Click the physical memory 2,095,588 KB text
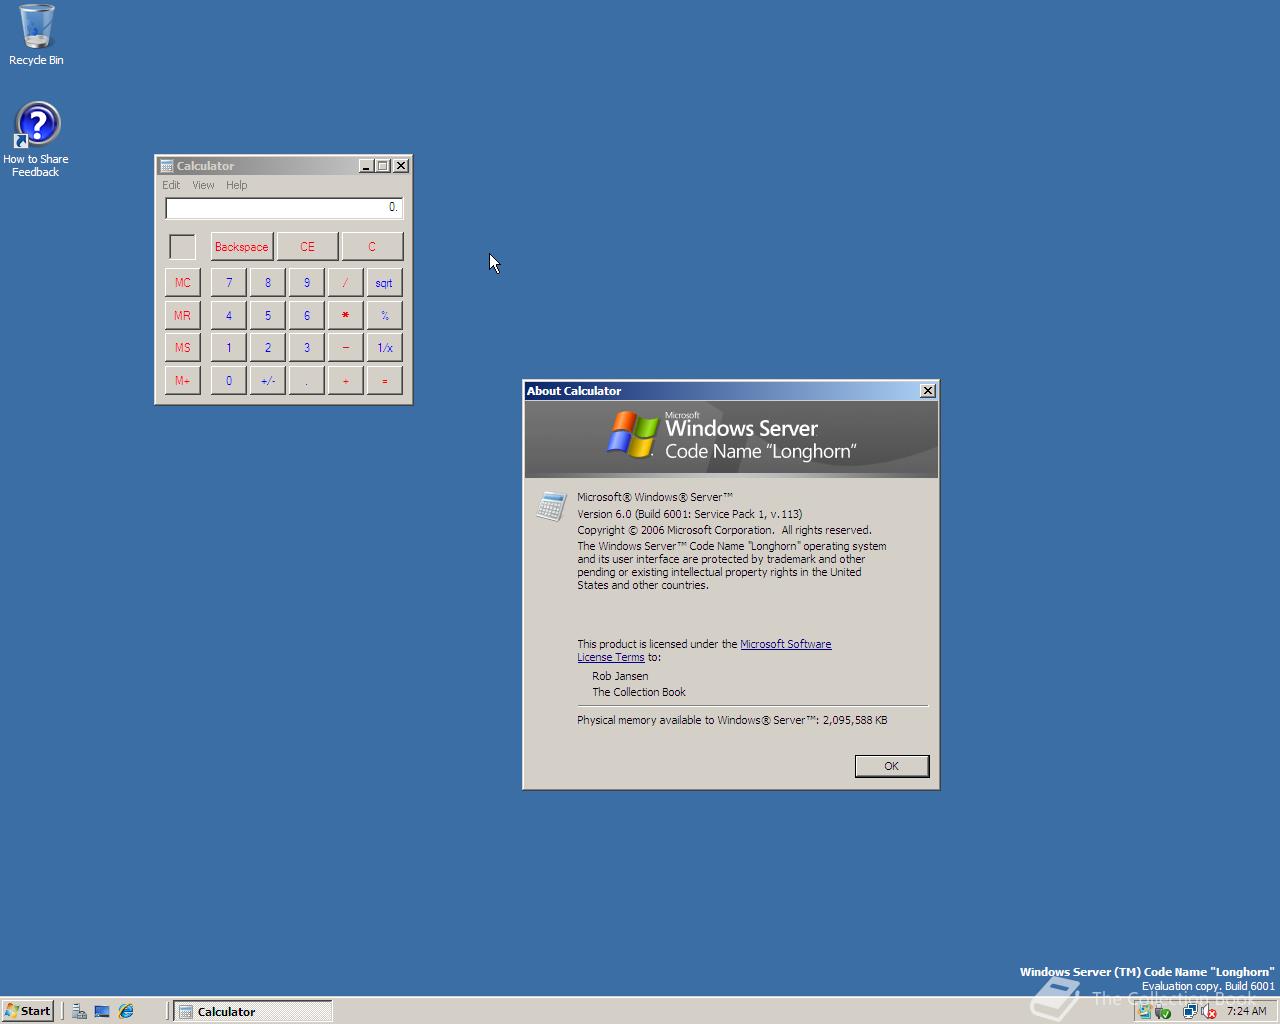Image resolution: width=1280 pixels, height=1024 pixels. point(732,720)
